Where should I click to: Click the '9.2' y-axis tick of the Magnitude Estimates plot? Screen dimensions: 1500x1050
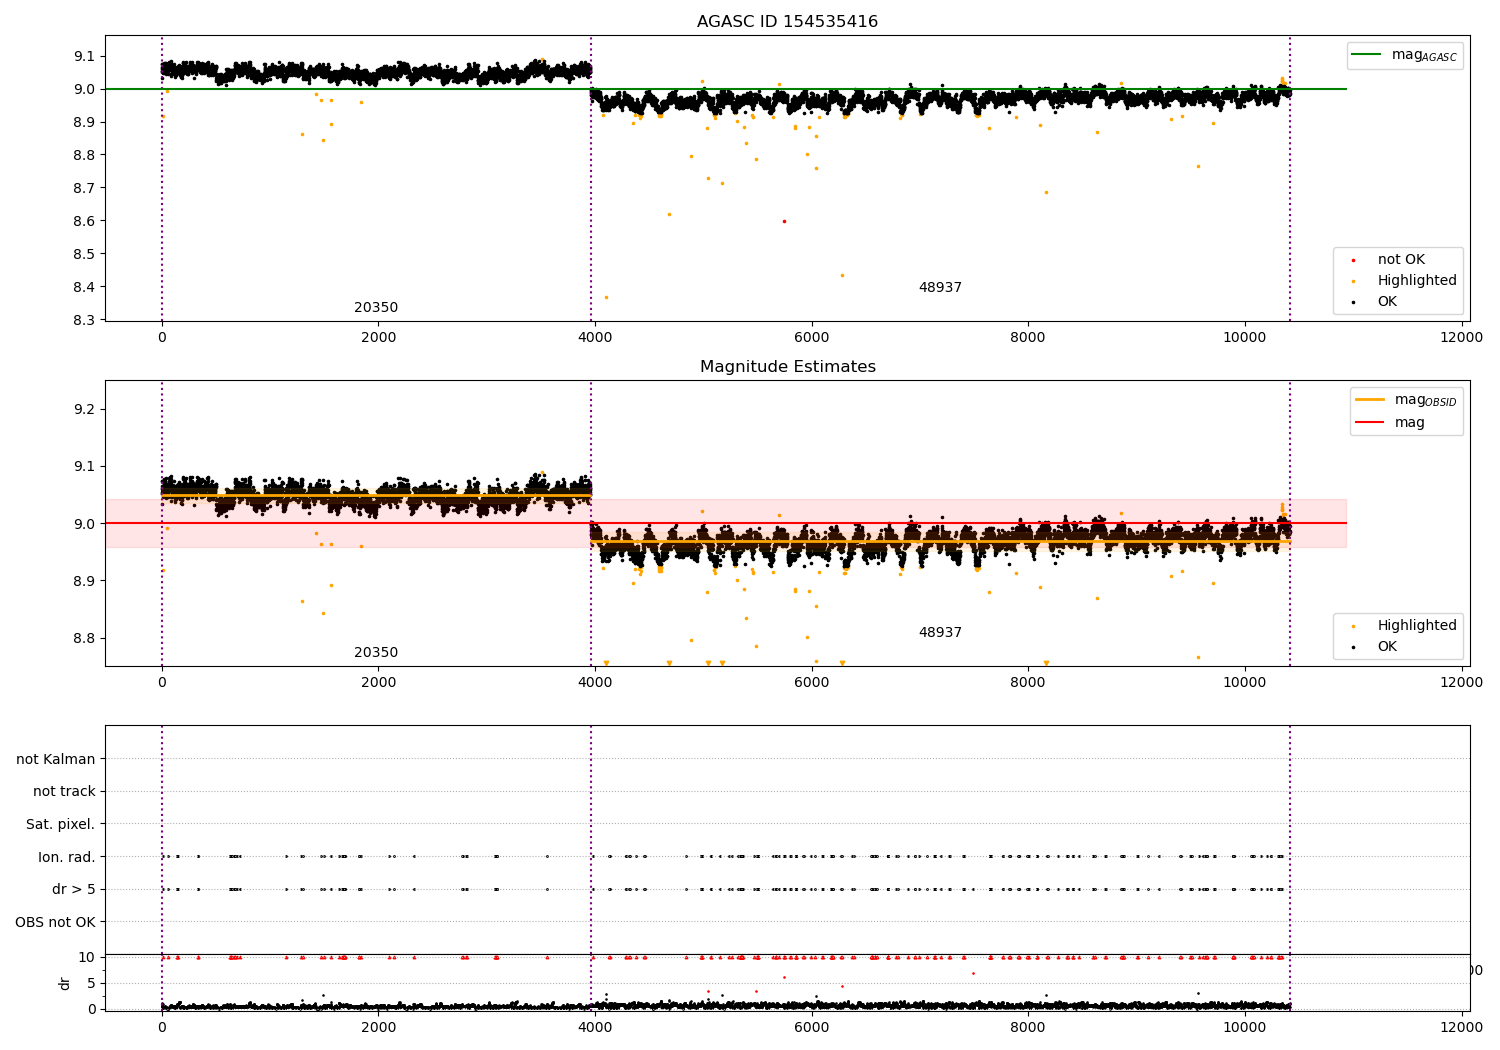coord(85,409)
